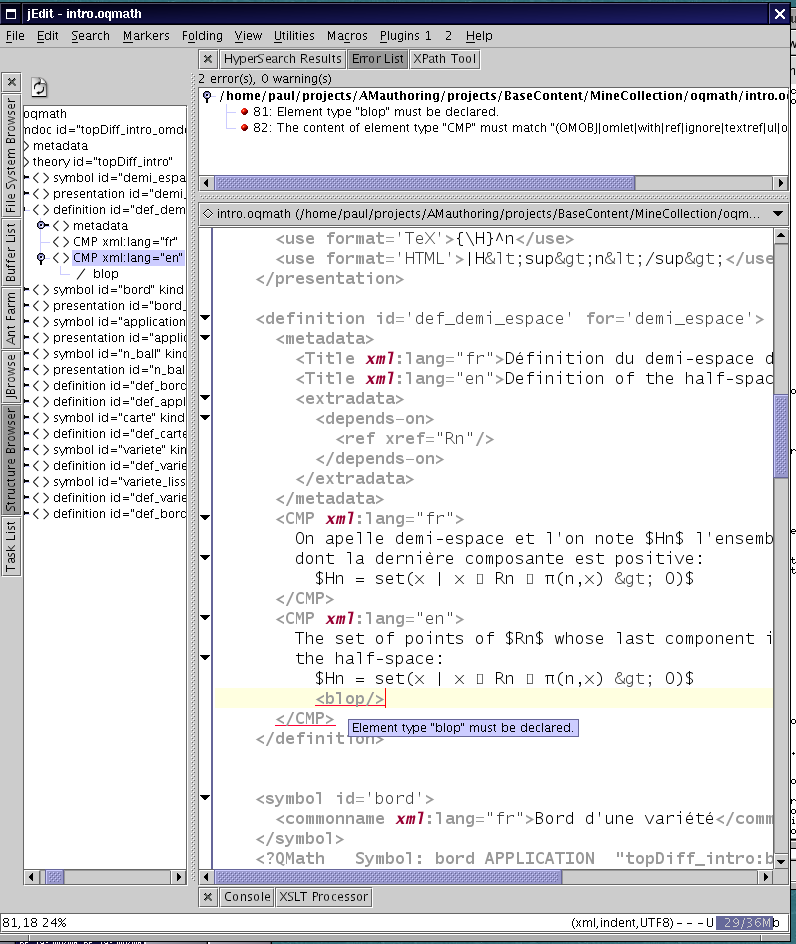The image size is (796, 944).
Task: Open the Plugins menu
Action: pos(406,35)
